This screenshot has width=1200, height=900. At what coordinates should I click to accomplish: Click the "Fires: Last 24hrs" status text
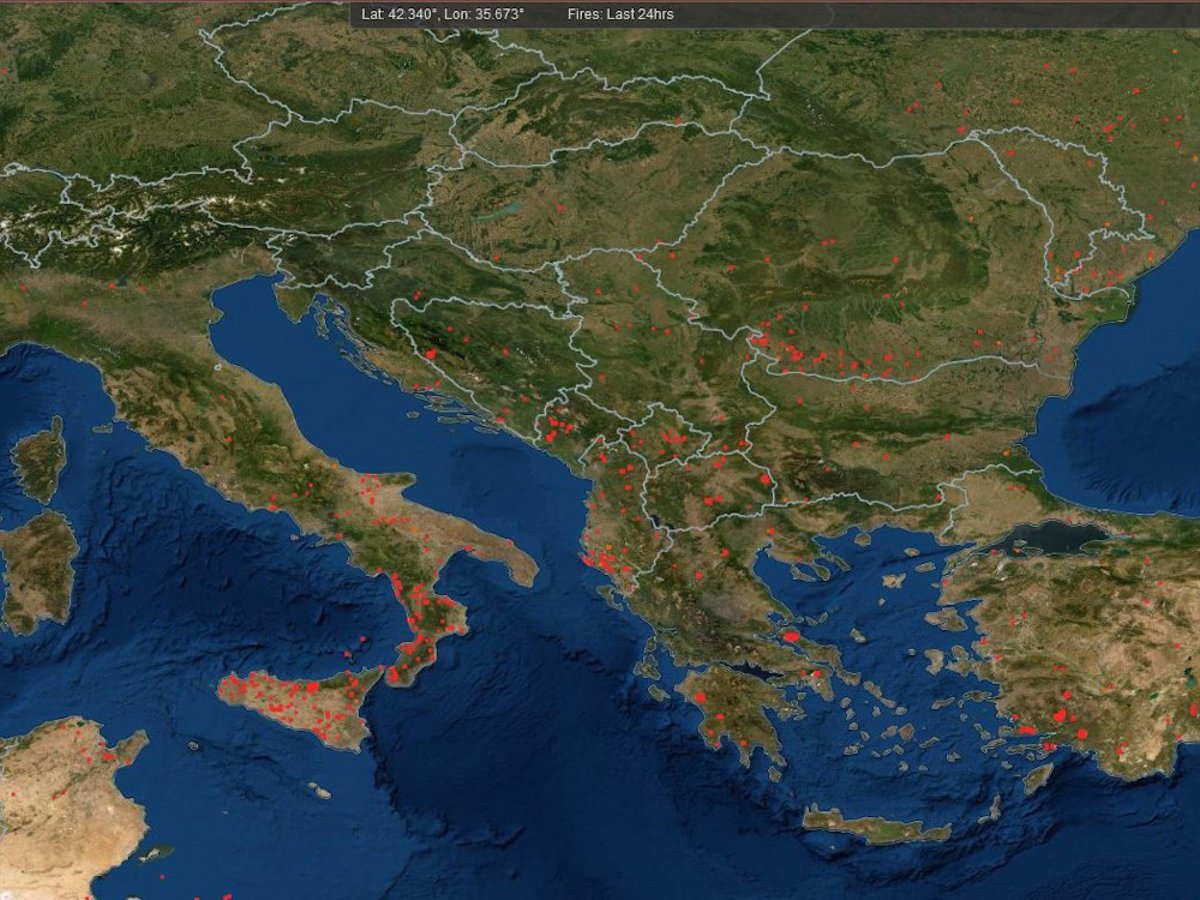coord(620,15)
